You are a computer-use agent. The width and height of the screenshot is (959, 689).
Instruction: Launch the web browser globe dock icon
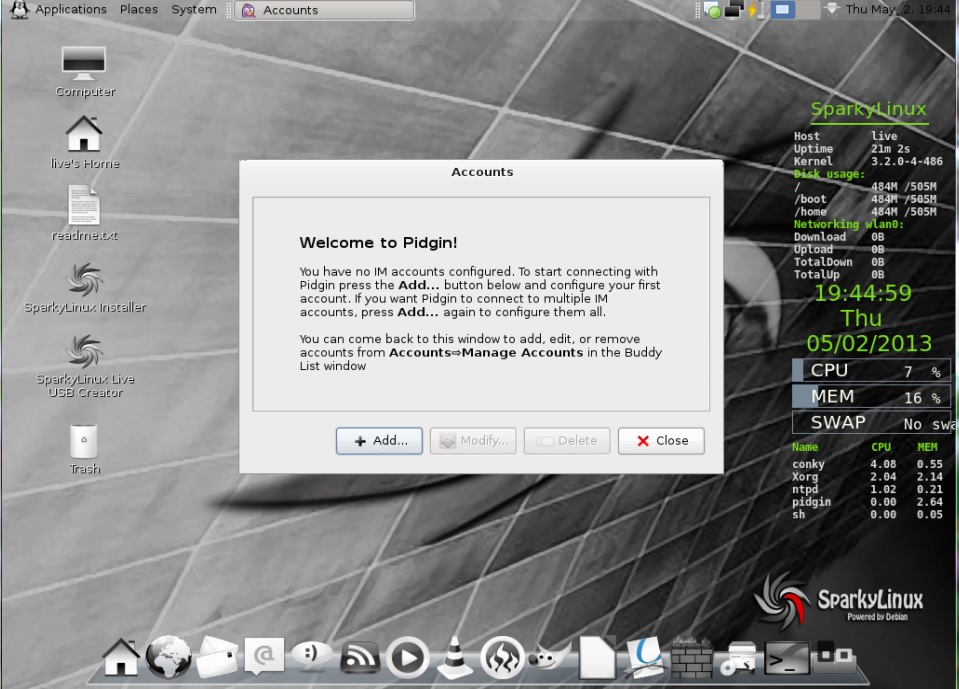pos(168,657)
